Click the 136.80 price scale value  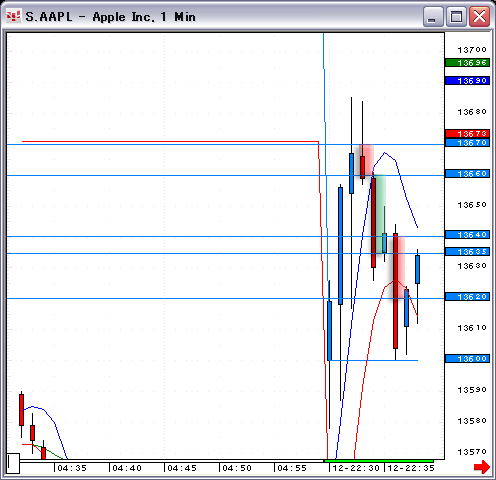click(x=472, y=112)
